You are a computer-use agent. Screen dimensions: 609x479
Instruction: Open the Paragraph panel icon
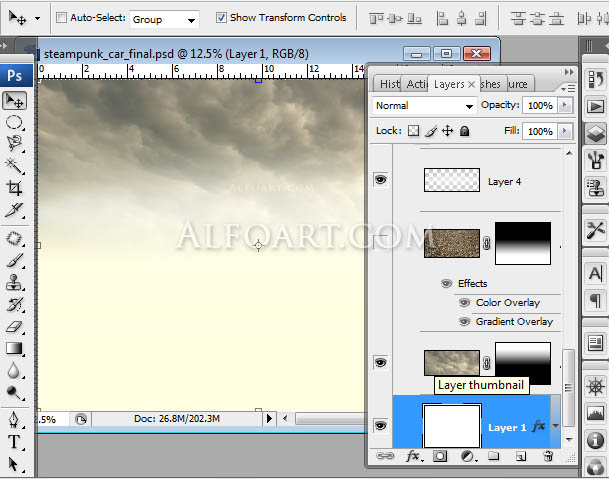click(595, 300)
